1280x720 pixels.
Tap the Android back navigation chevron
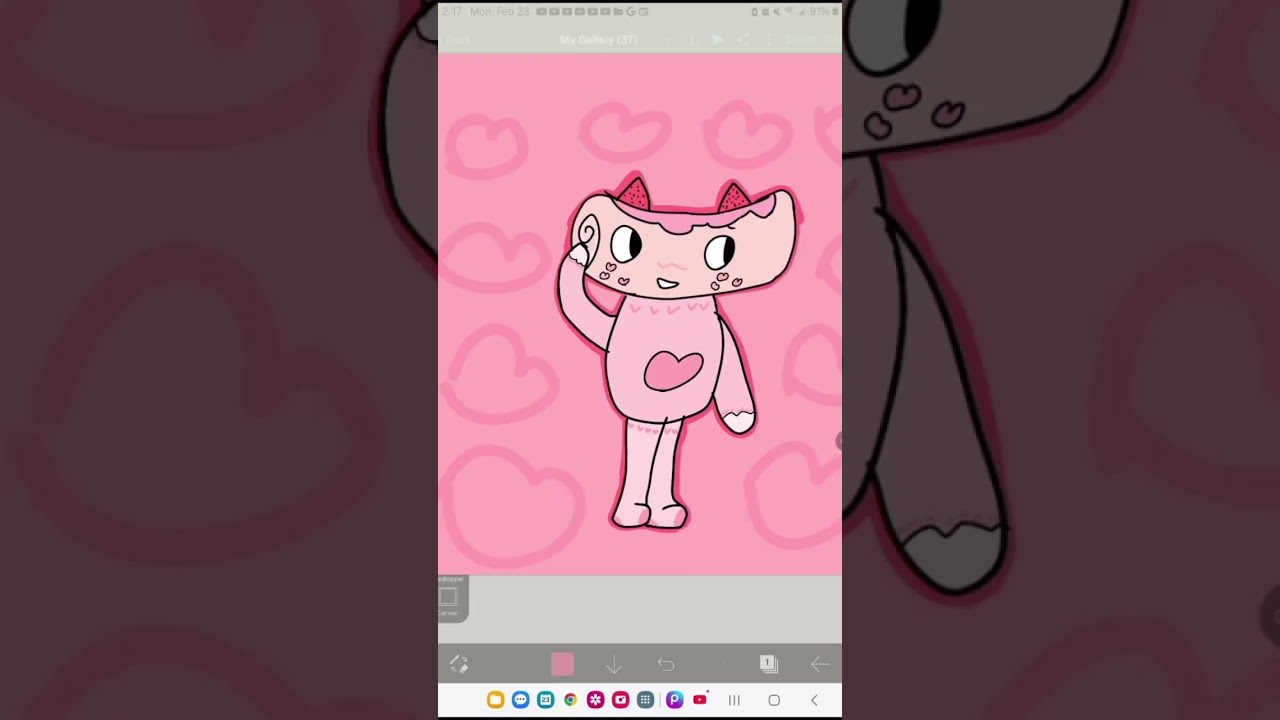click(814, 700)
